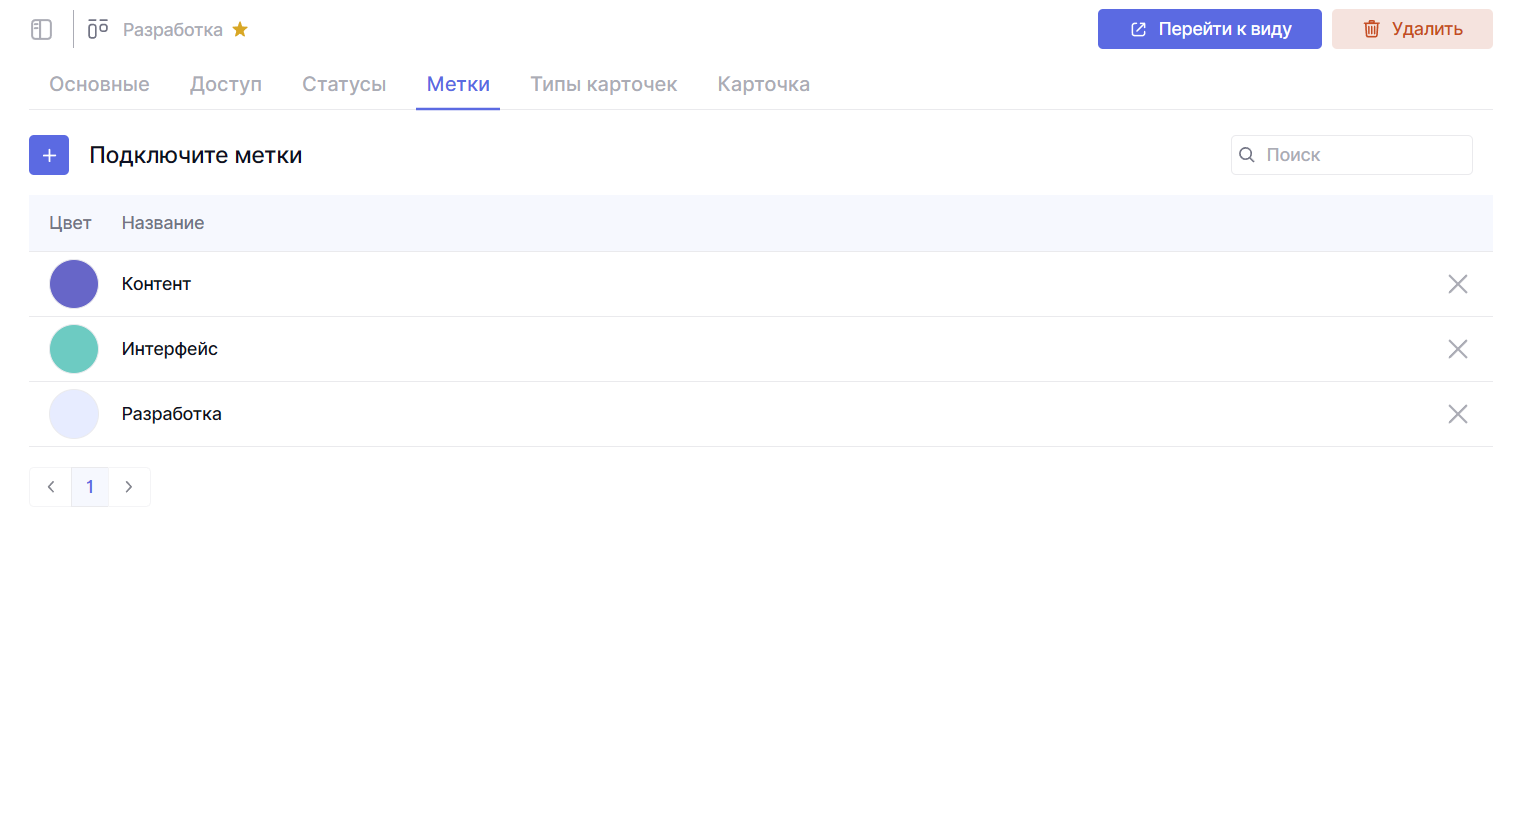Click the teal Интерфейс color circle
This screenshot has height=833, width=1520.
74,349
